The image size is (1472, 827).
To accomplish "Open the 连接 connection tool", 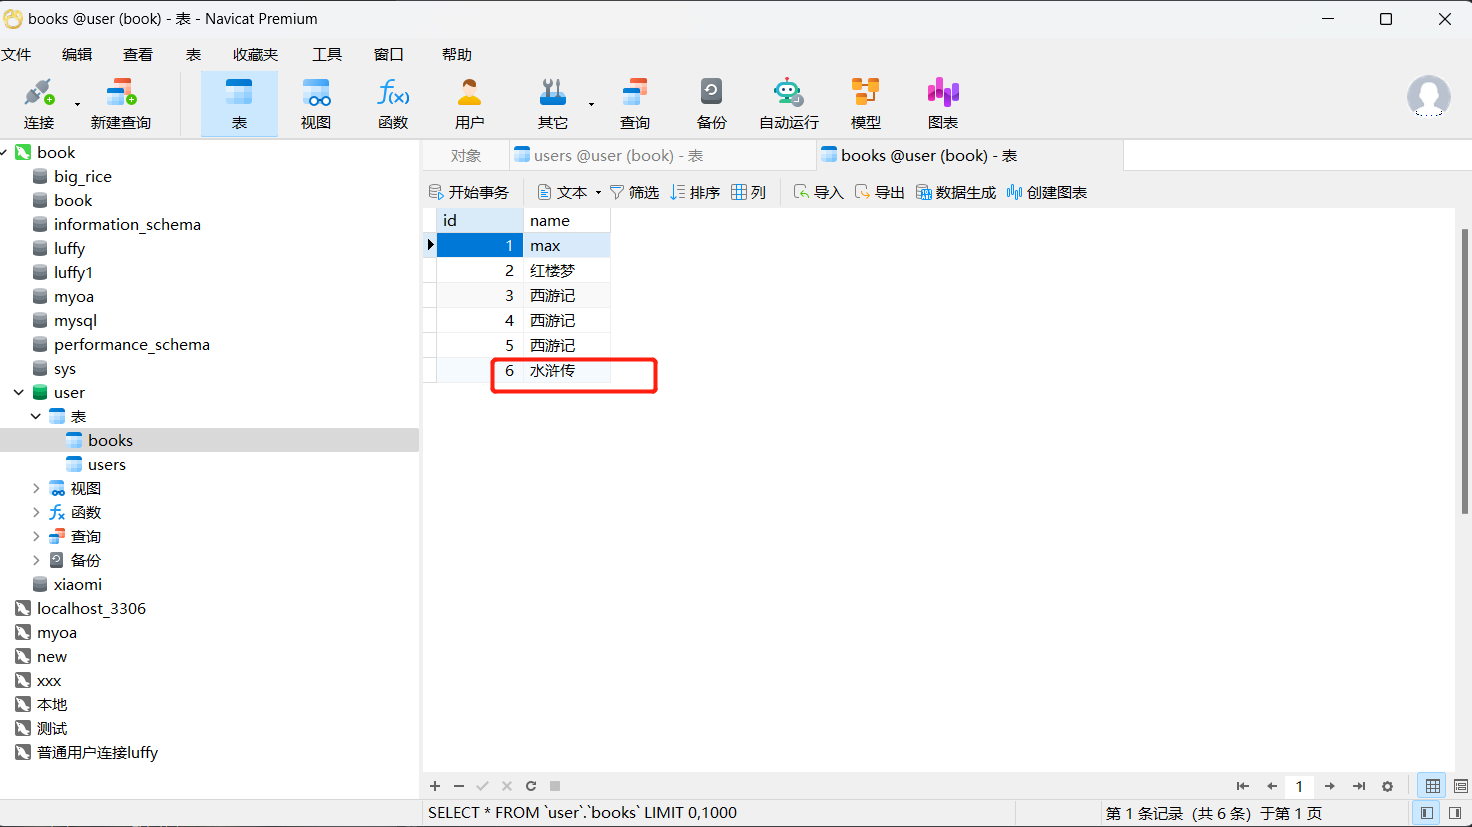I will (x=39, y=104).
